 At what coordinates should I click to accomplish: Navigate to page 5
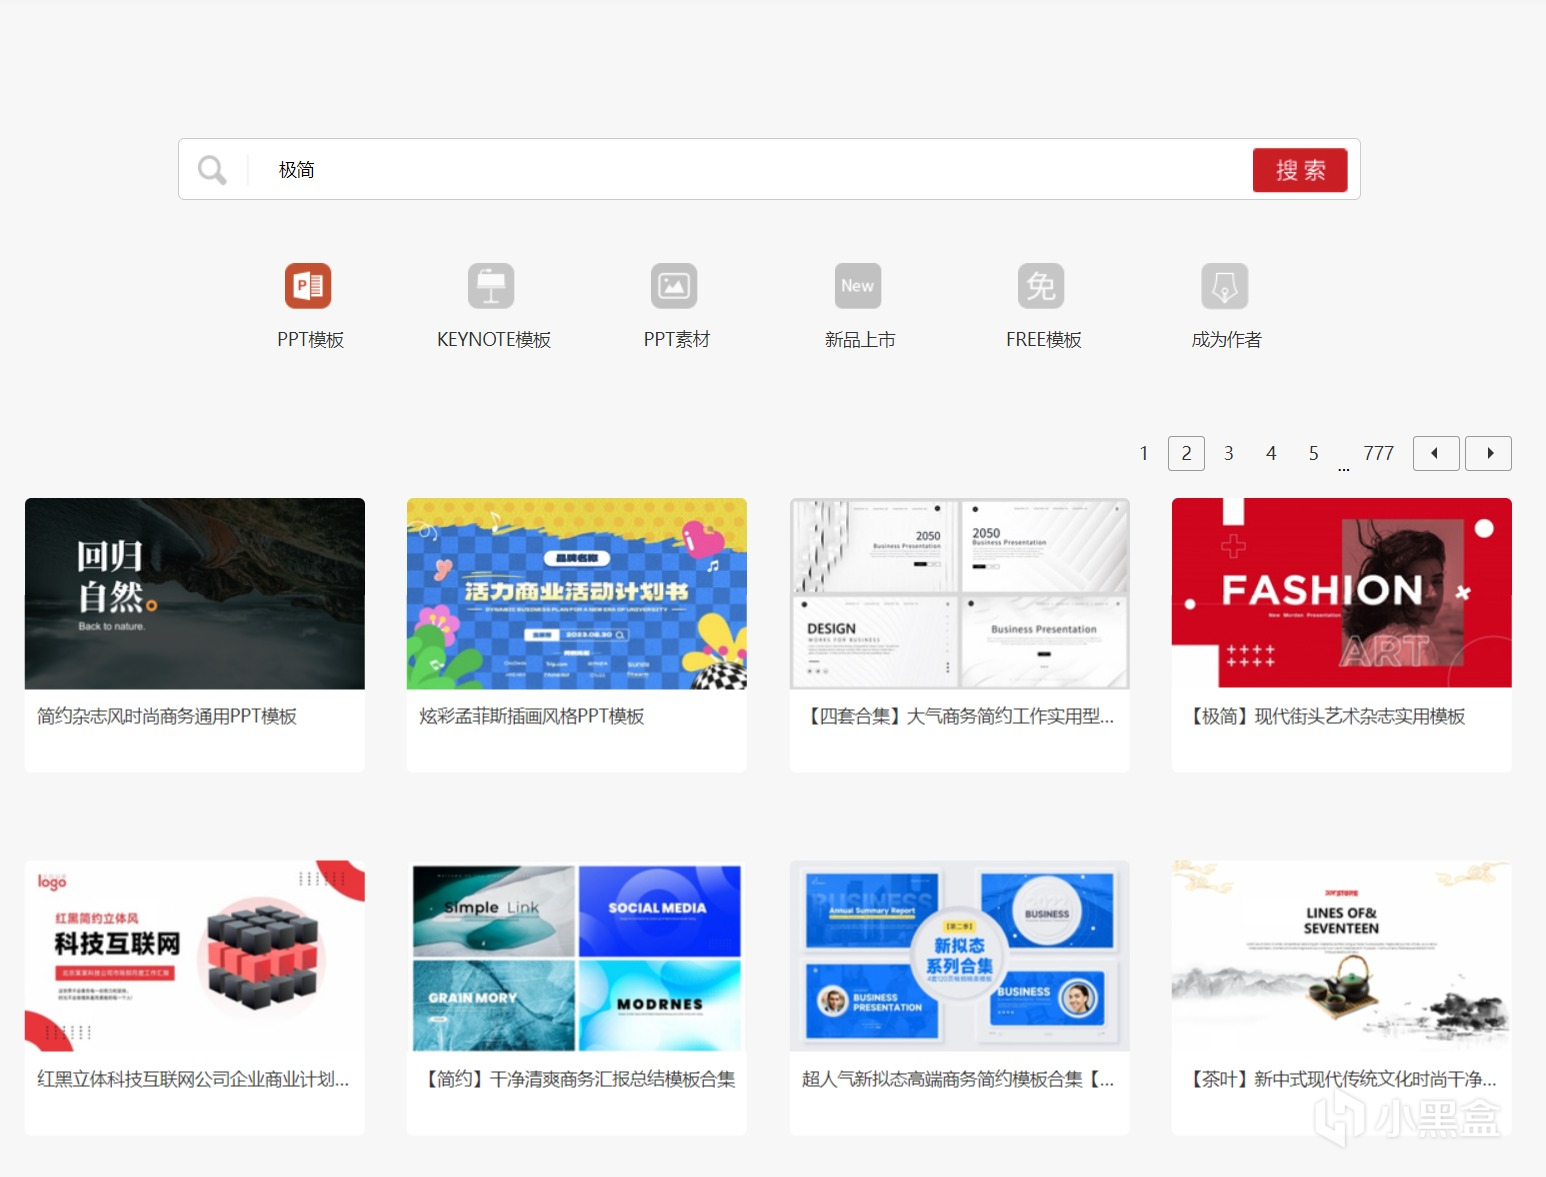tap(1314, 453)
